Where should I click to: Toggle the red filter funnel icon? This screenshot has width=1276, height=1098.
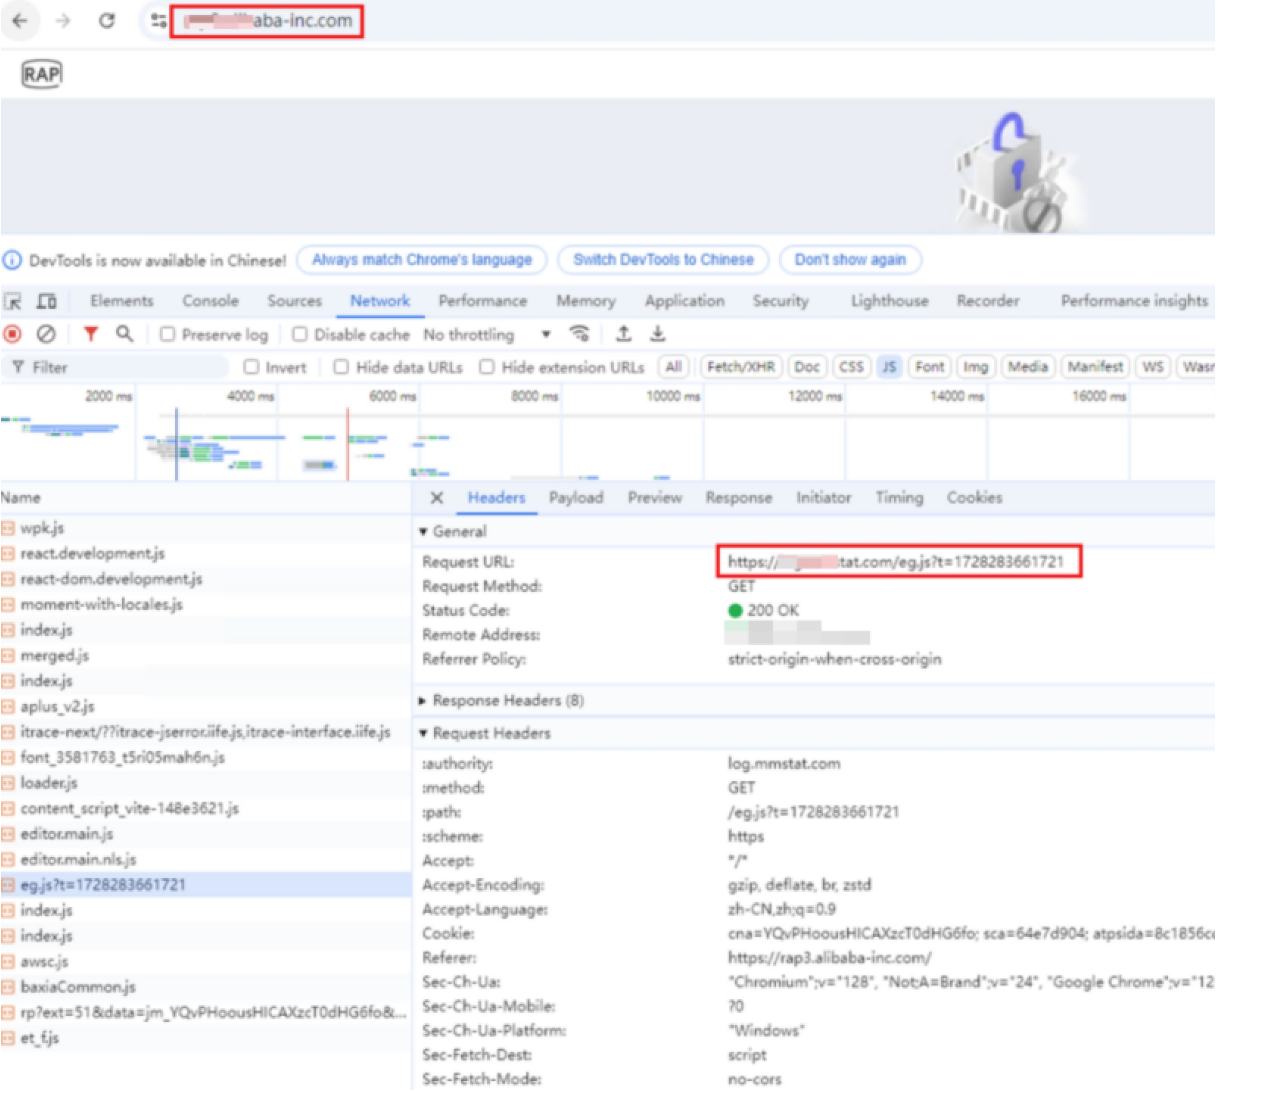[x=91, y=334]
